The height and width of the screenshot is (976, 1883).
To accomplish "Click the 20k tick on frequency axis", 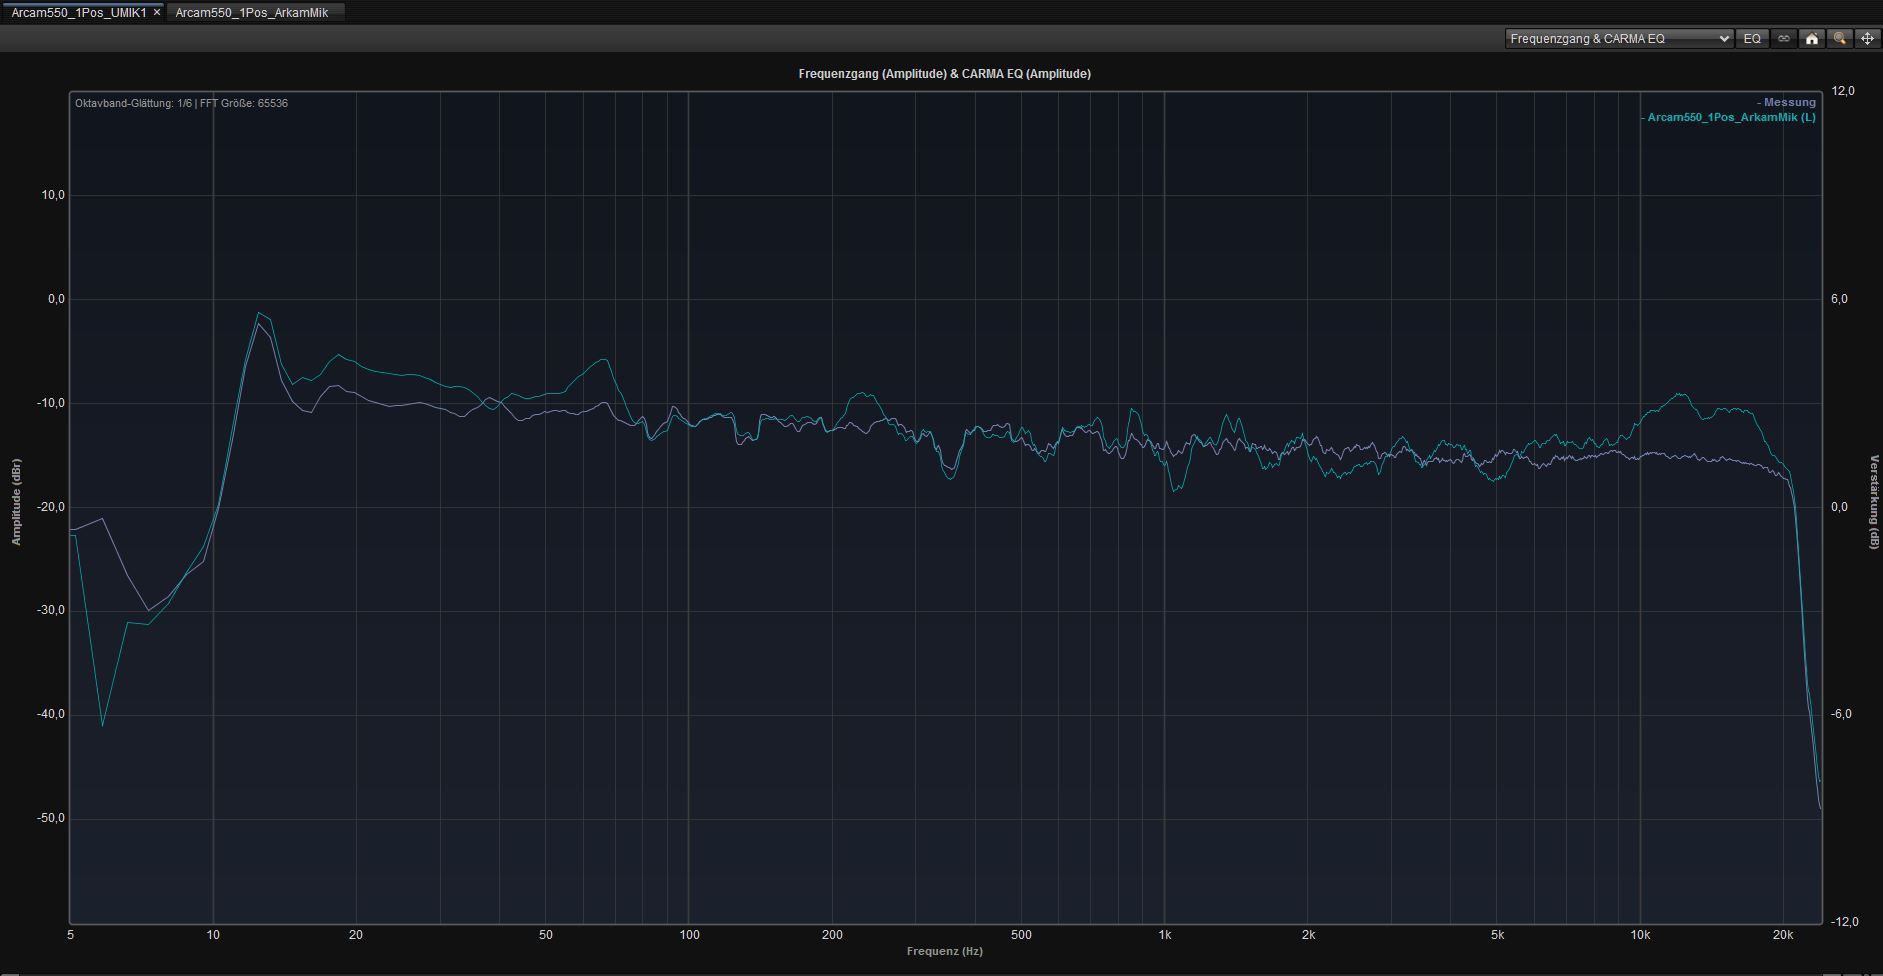I will pos(1782,935).
